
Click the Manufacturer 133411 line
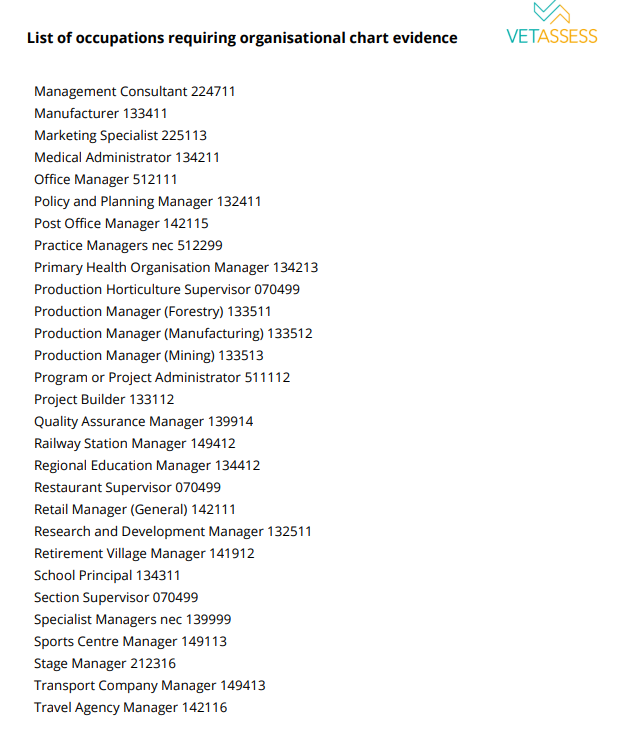coord(101,114)
